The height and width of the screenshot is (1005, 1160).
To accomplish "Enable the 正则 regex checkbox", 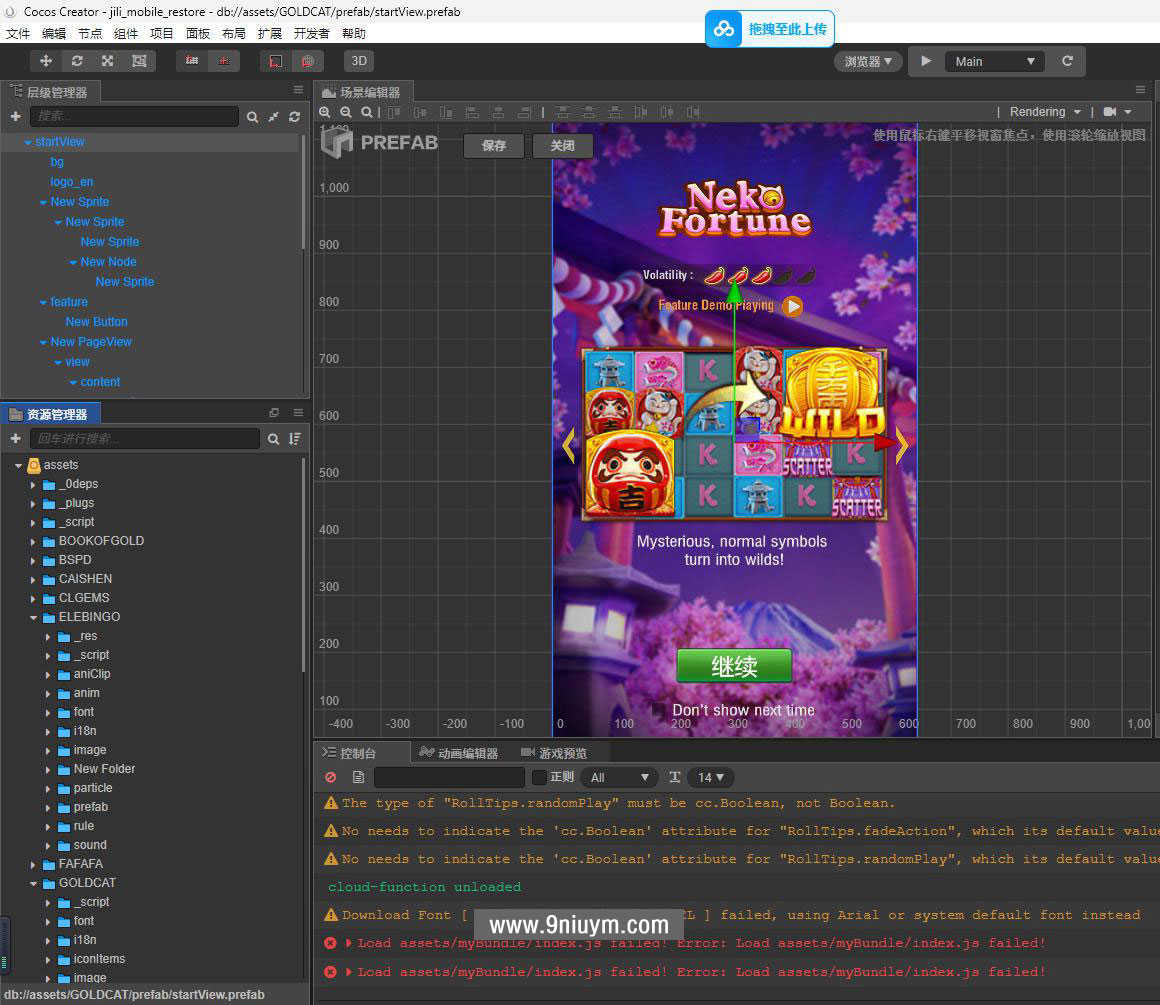I will 539,777.
